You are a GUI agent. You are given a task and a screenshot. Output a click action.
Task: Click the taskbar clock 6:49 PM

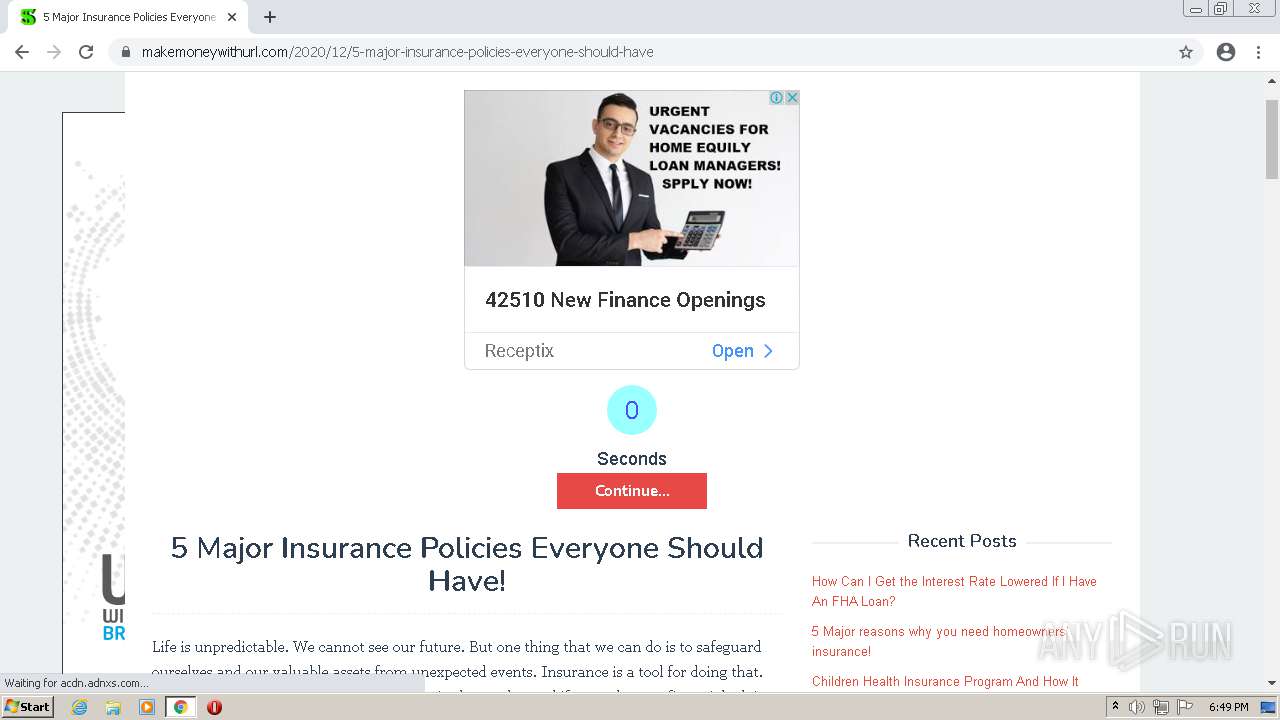coord(1228,707)
